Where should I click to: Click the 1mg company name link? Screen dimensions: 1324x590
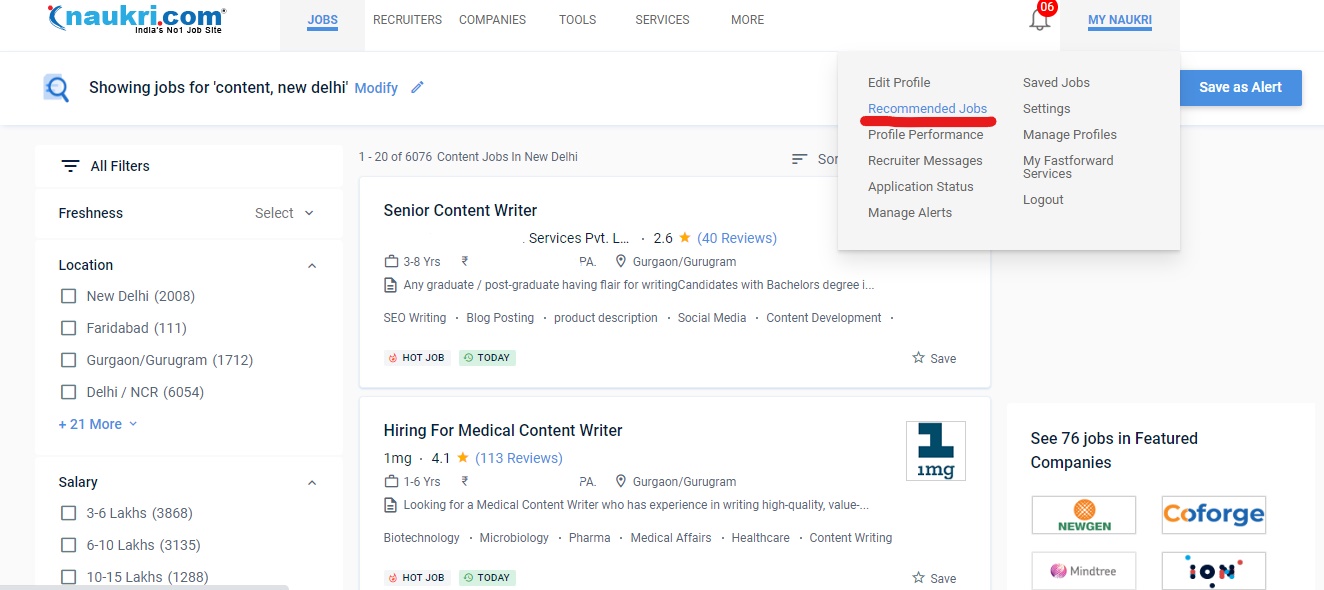[397, 458]
